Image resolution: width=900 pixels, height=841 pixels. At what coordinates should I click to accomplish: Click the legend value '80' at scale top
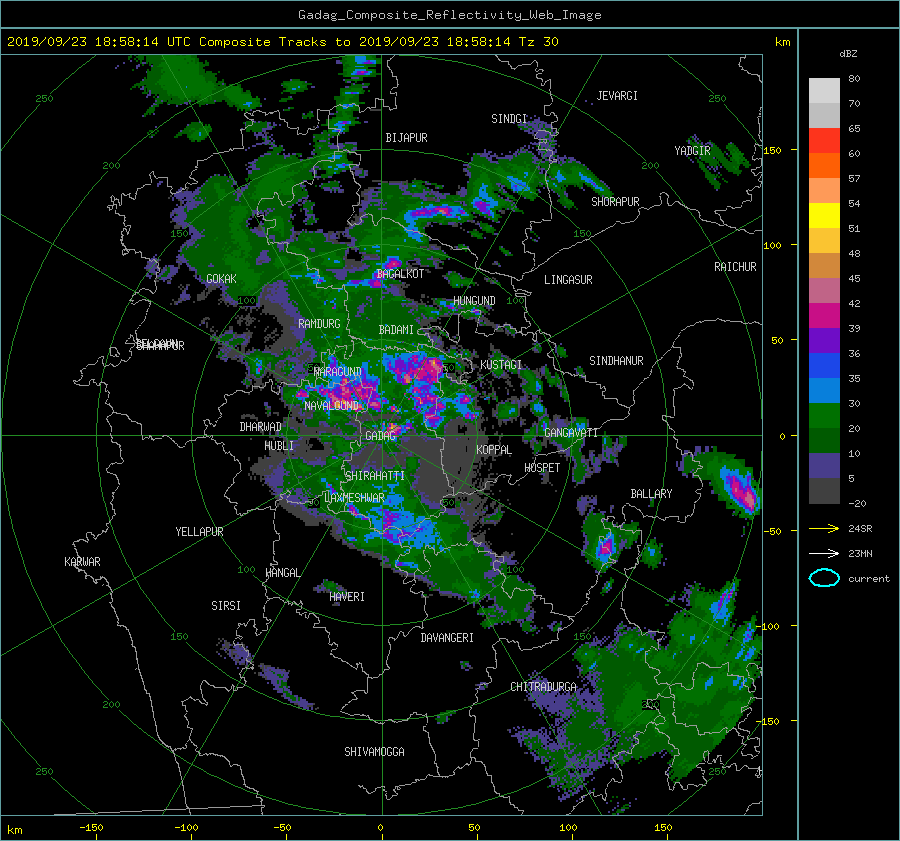pos(854,79)
